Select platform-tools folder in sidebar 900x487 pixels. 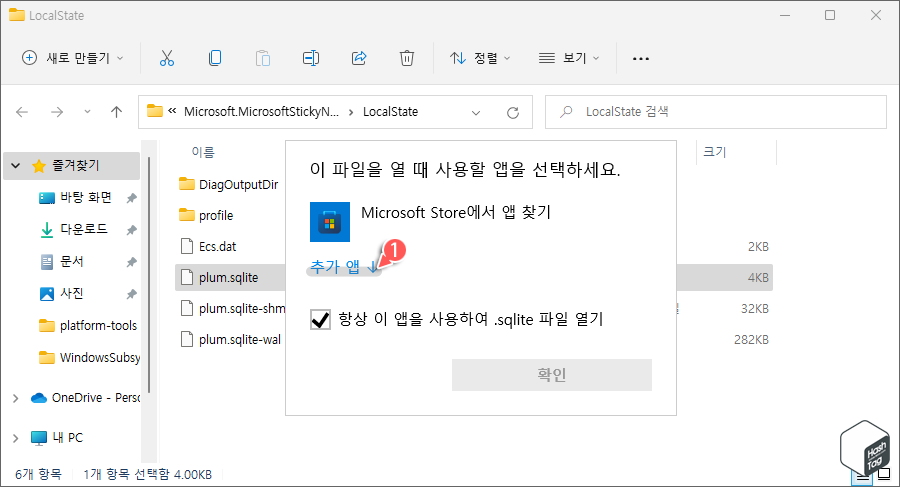click(98, 326)
